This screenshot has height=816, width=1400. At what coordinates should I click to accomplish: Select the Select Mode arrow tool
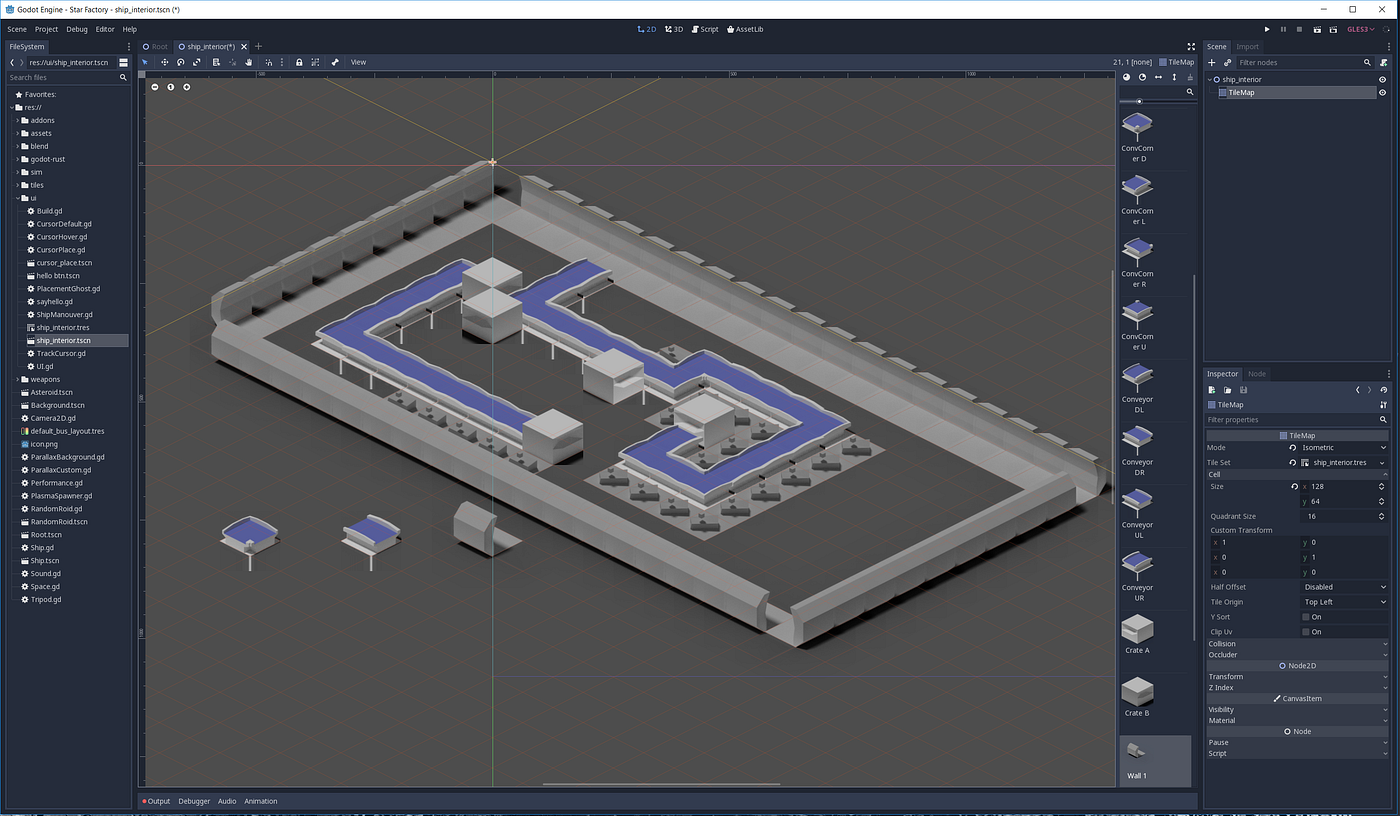click(x=145, y=62)
